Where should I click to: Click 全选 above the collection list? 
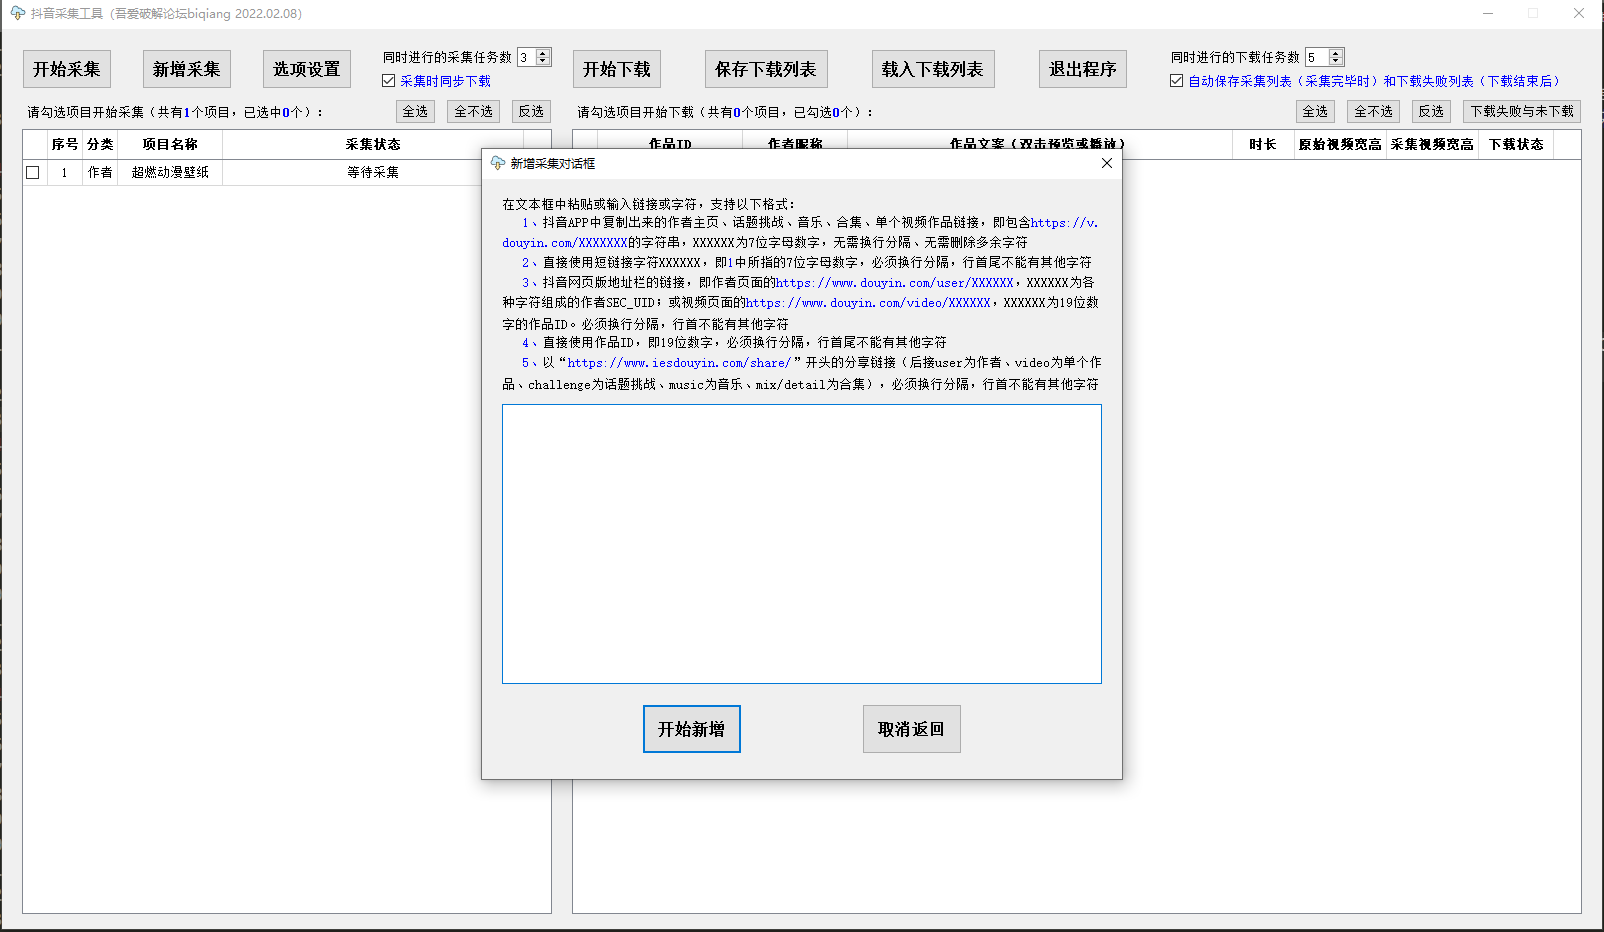click(415, 111)
